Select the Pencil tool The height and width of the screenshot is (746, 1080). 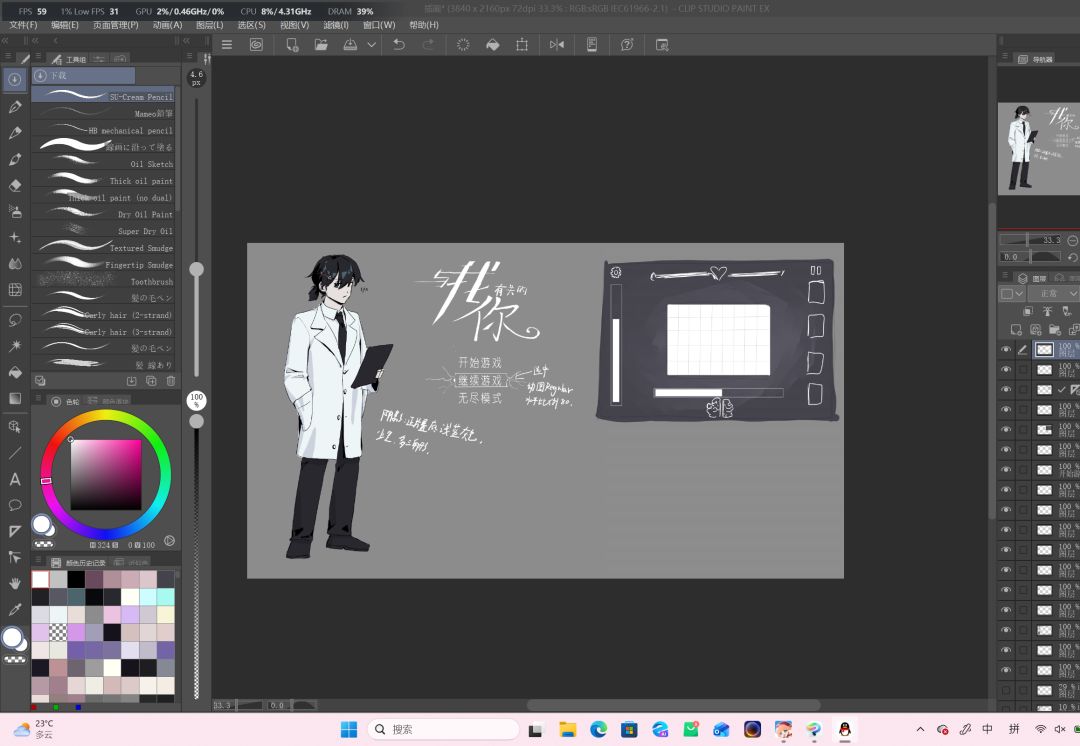[x=15, y=133]
